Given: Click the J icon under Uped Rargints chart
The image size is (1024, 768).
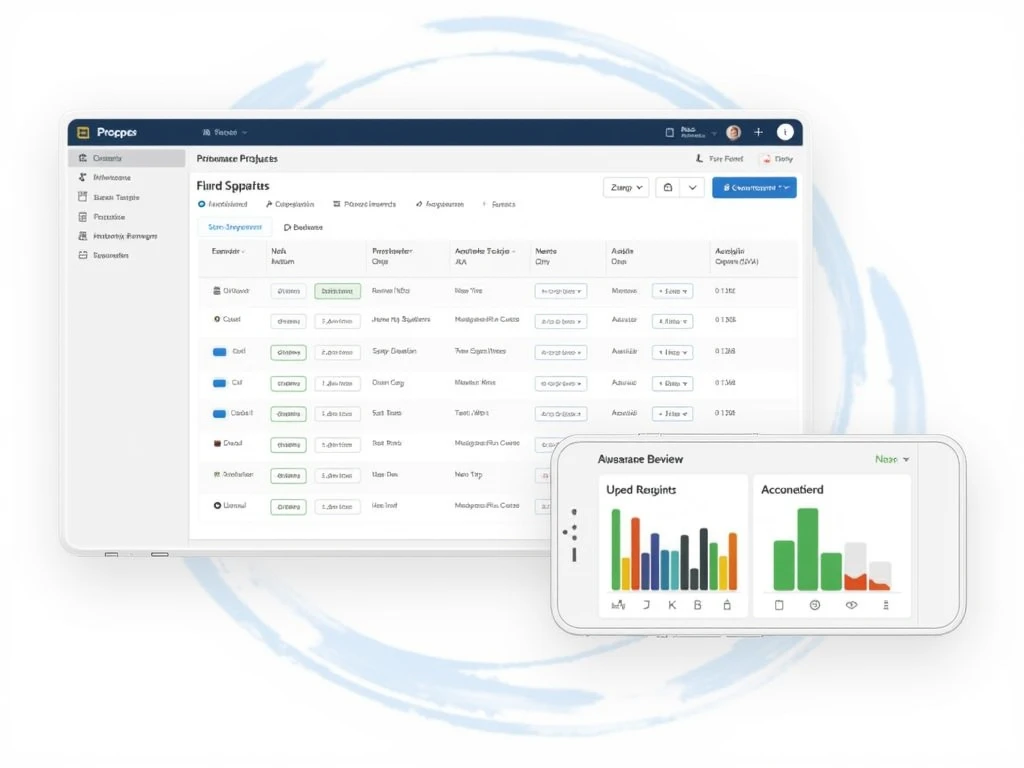Looking at the screenshot, I should [x=646, y=605].
